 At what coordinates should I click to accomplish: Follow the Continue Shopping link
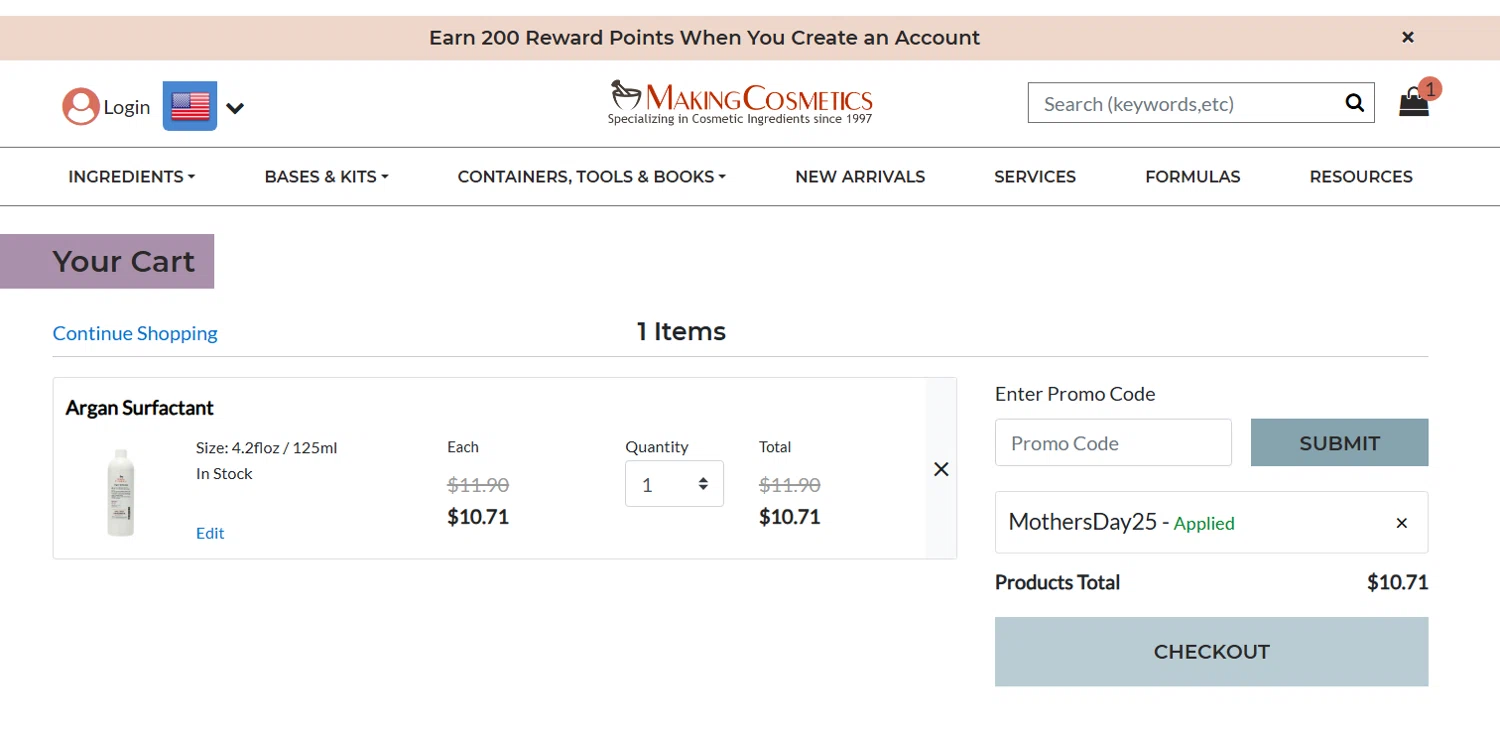click(135, 333)
